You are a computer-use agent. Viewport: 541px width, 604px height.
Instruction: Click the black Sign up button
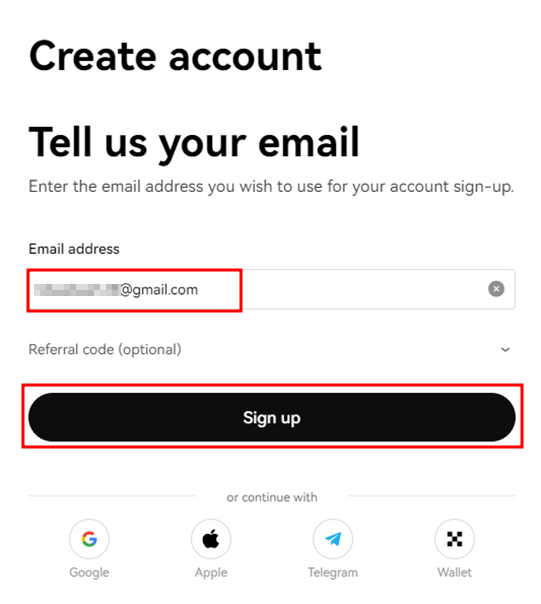272,417
